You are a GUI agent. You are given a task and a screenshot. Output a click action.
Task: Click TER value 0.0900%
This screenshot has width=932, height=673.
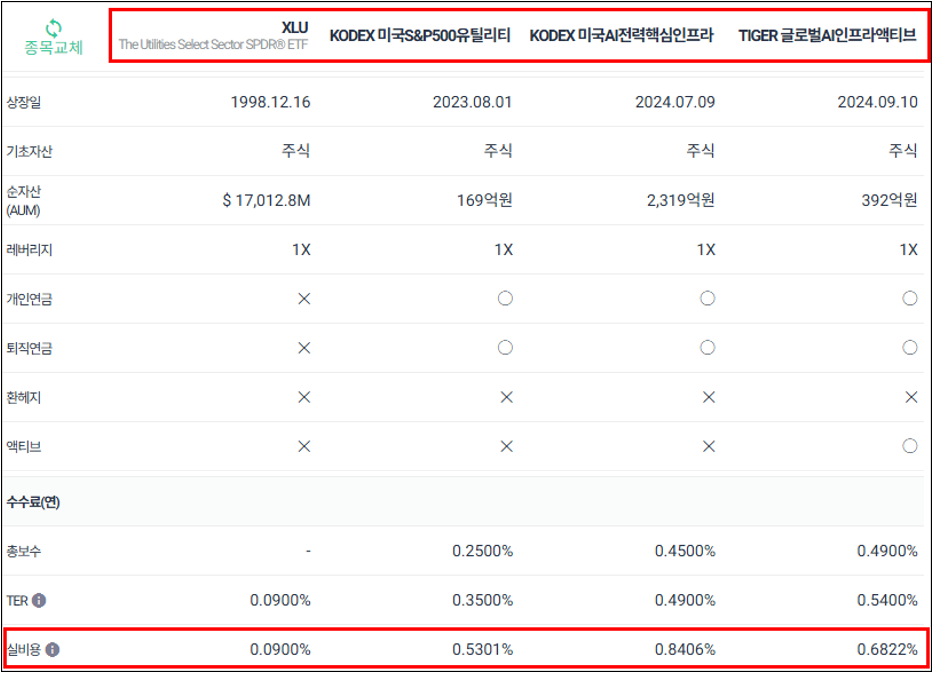(281, 600)
